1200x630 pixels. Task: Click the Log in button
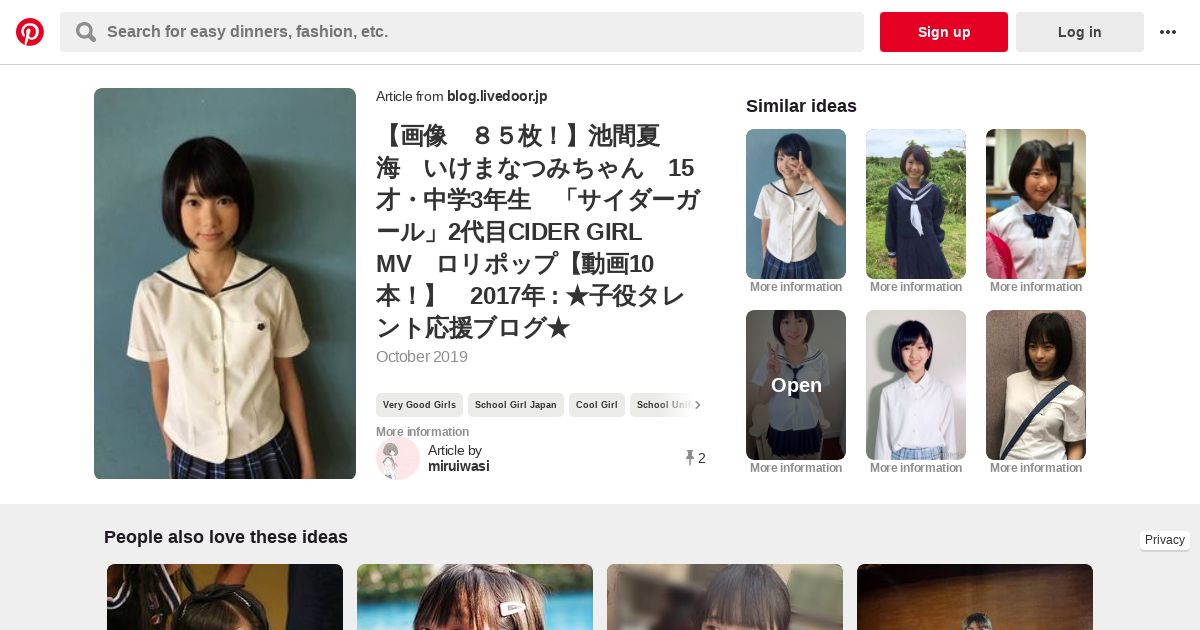(1080, 32)
